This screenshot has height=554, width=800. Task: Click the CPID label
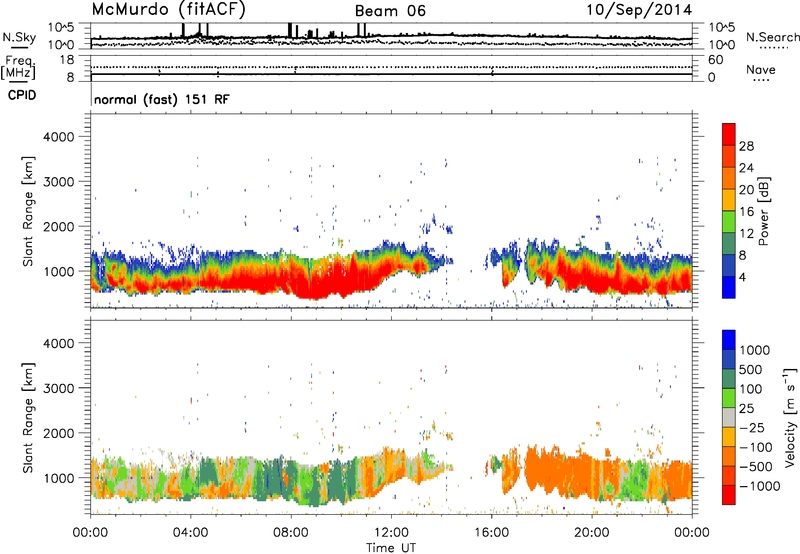click(x=22, y=95)
